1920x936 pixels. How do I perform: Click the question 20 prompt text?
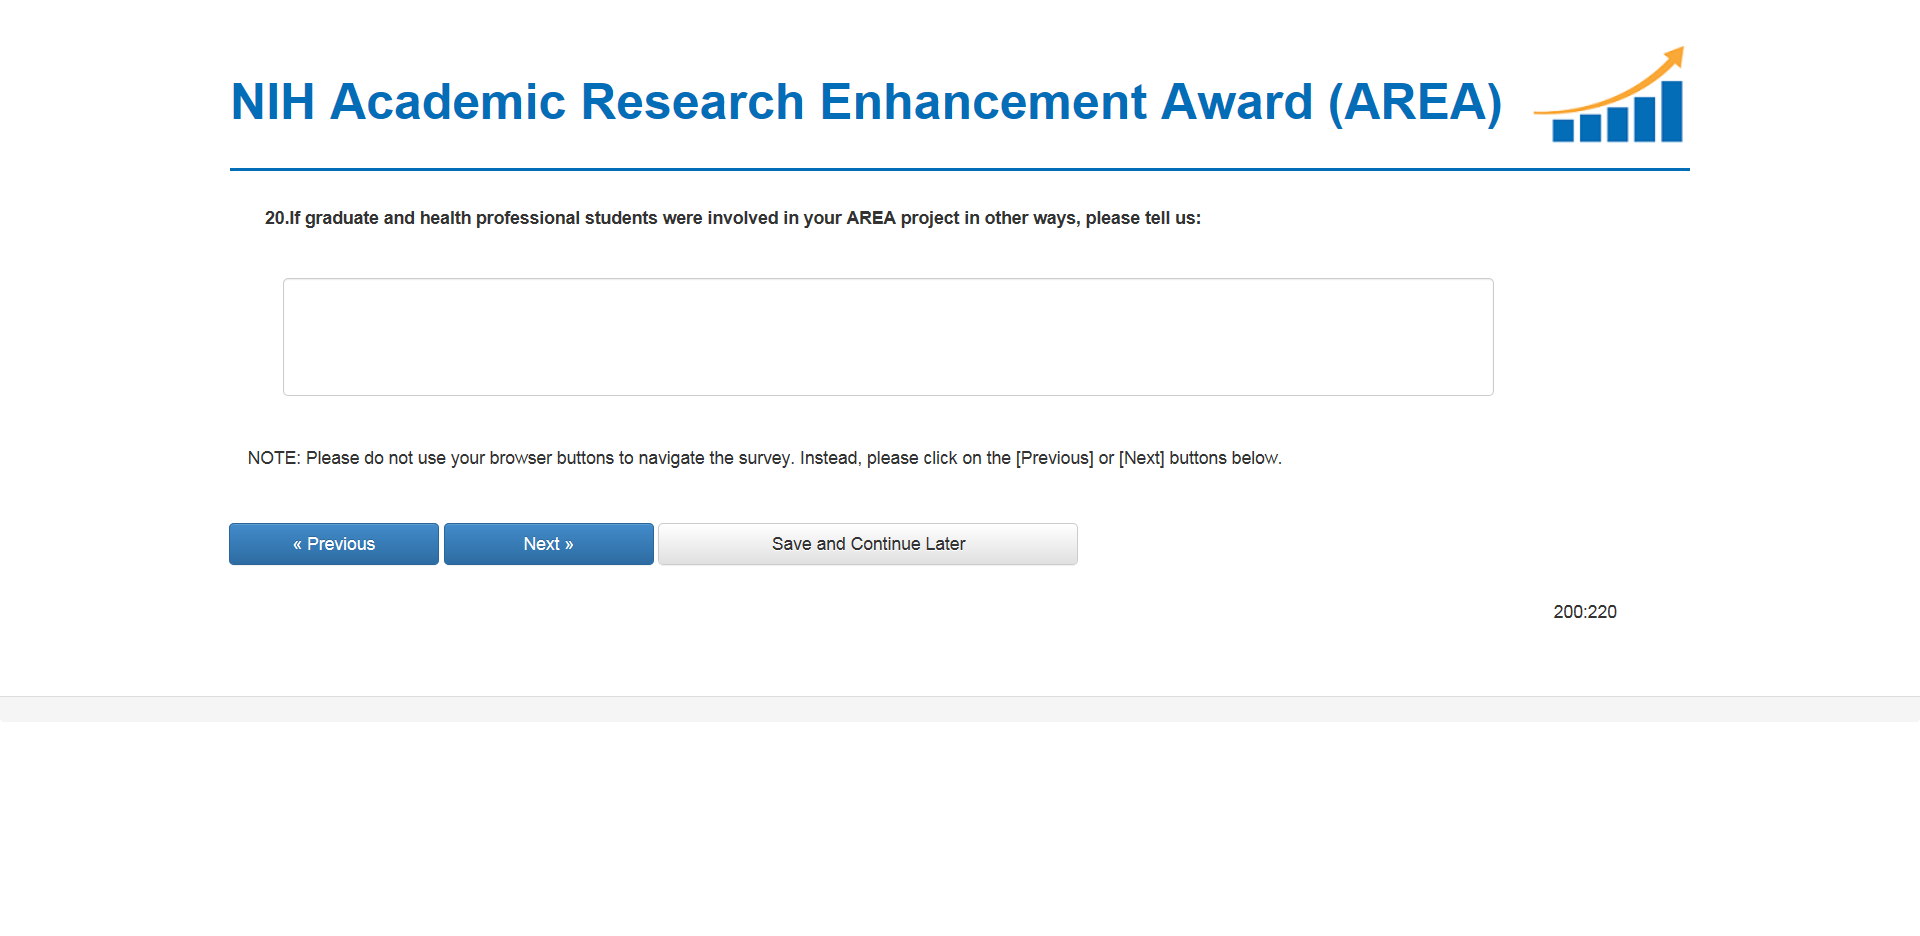pyautogui.click(x=732, y=218)
